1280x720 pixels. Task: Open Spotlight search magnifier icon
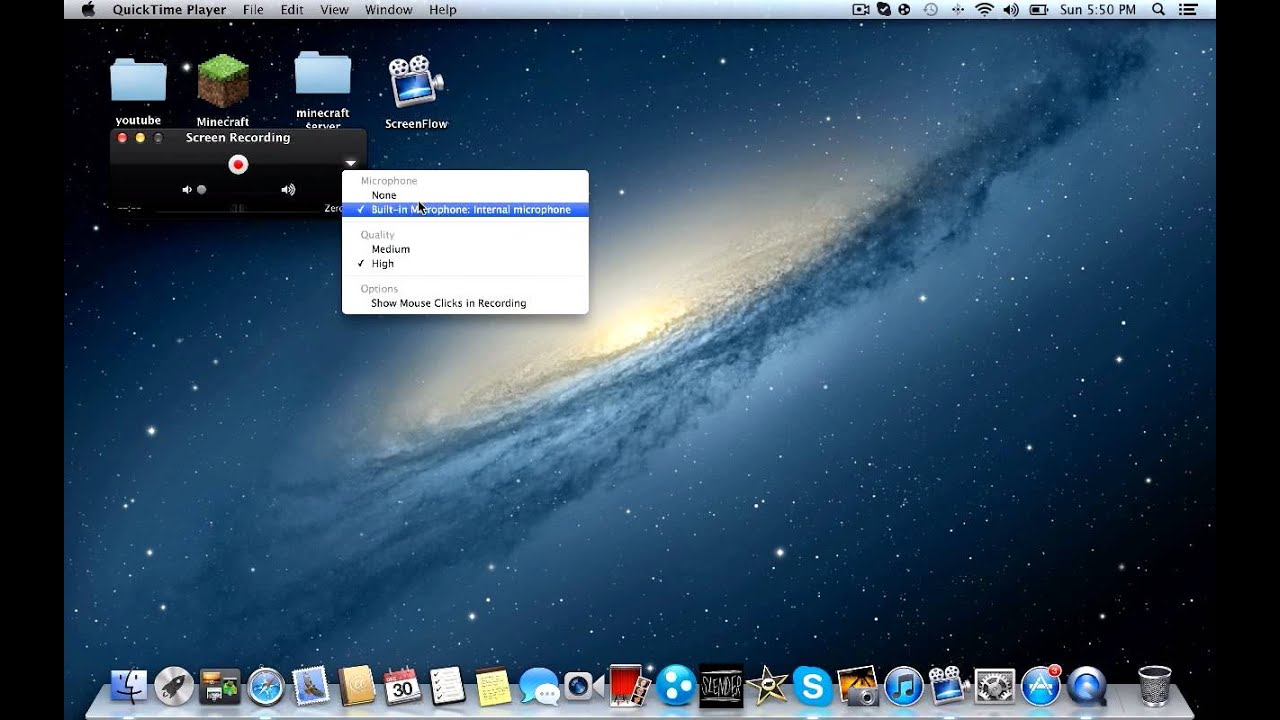tap(1159, 10)
